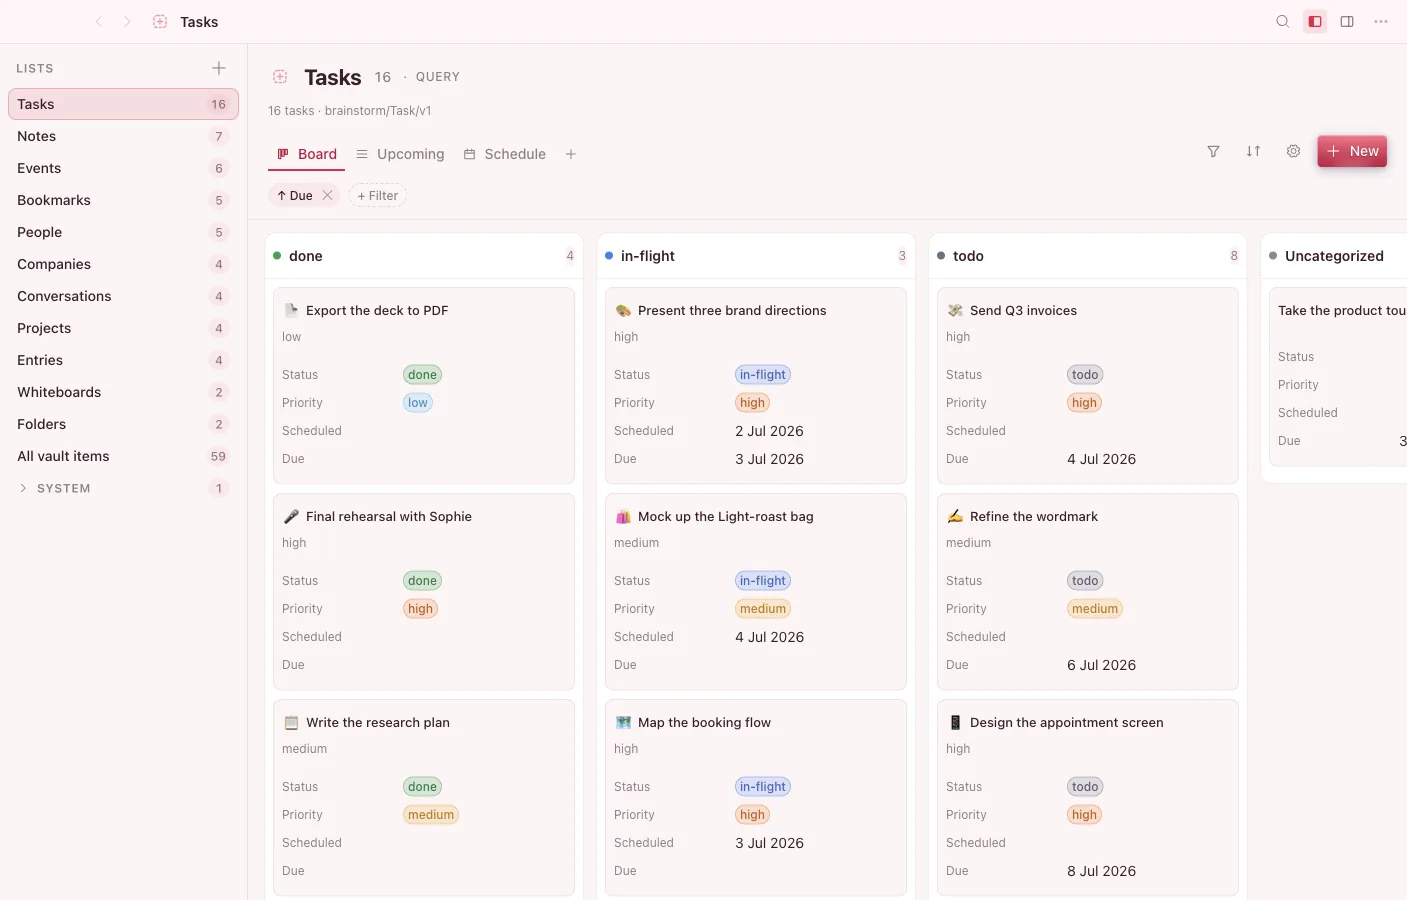Viewport: 1407px width, 900px height.
Task: Open the Folders list
Action: [x=123, y=424]
